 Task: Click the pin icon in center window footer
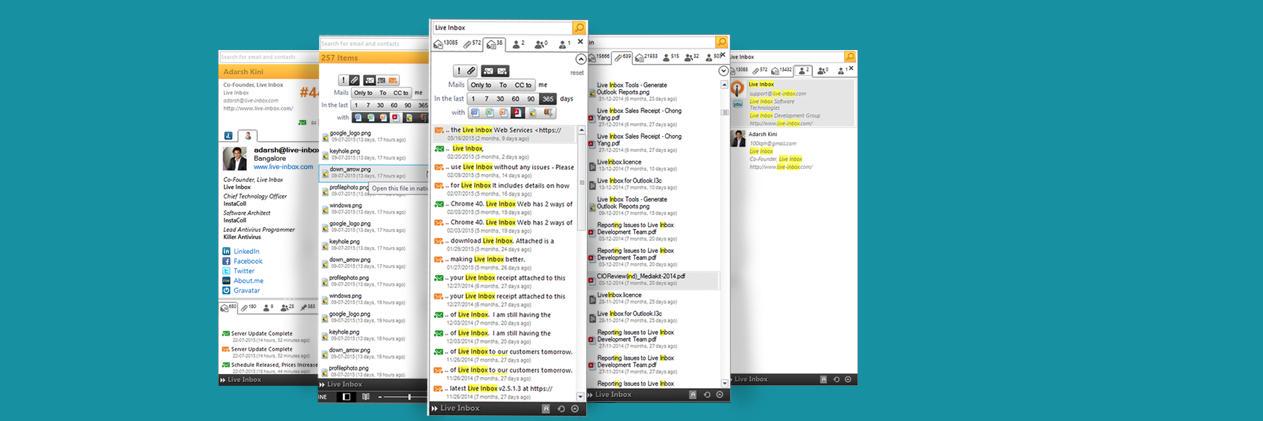point(546,408)
